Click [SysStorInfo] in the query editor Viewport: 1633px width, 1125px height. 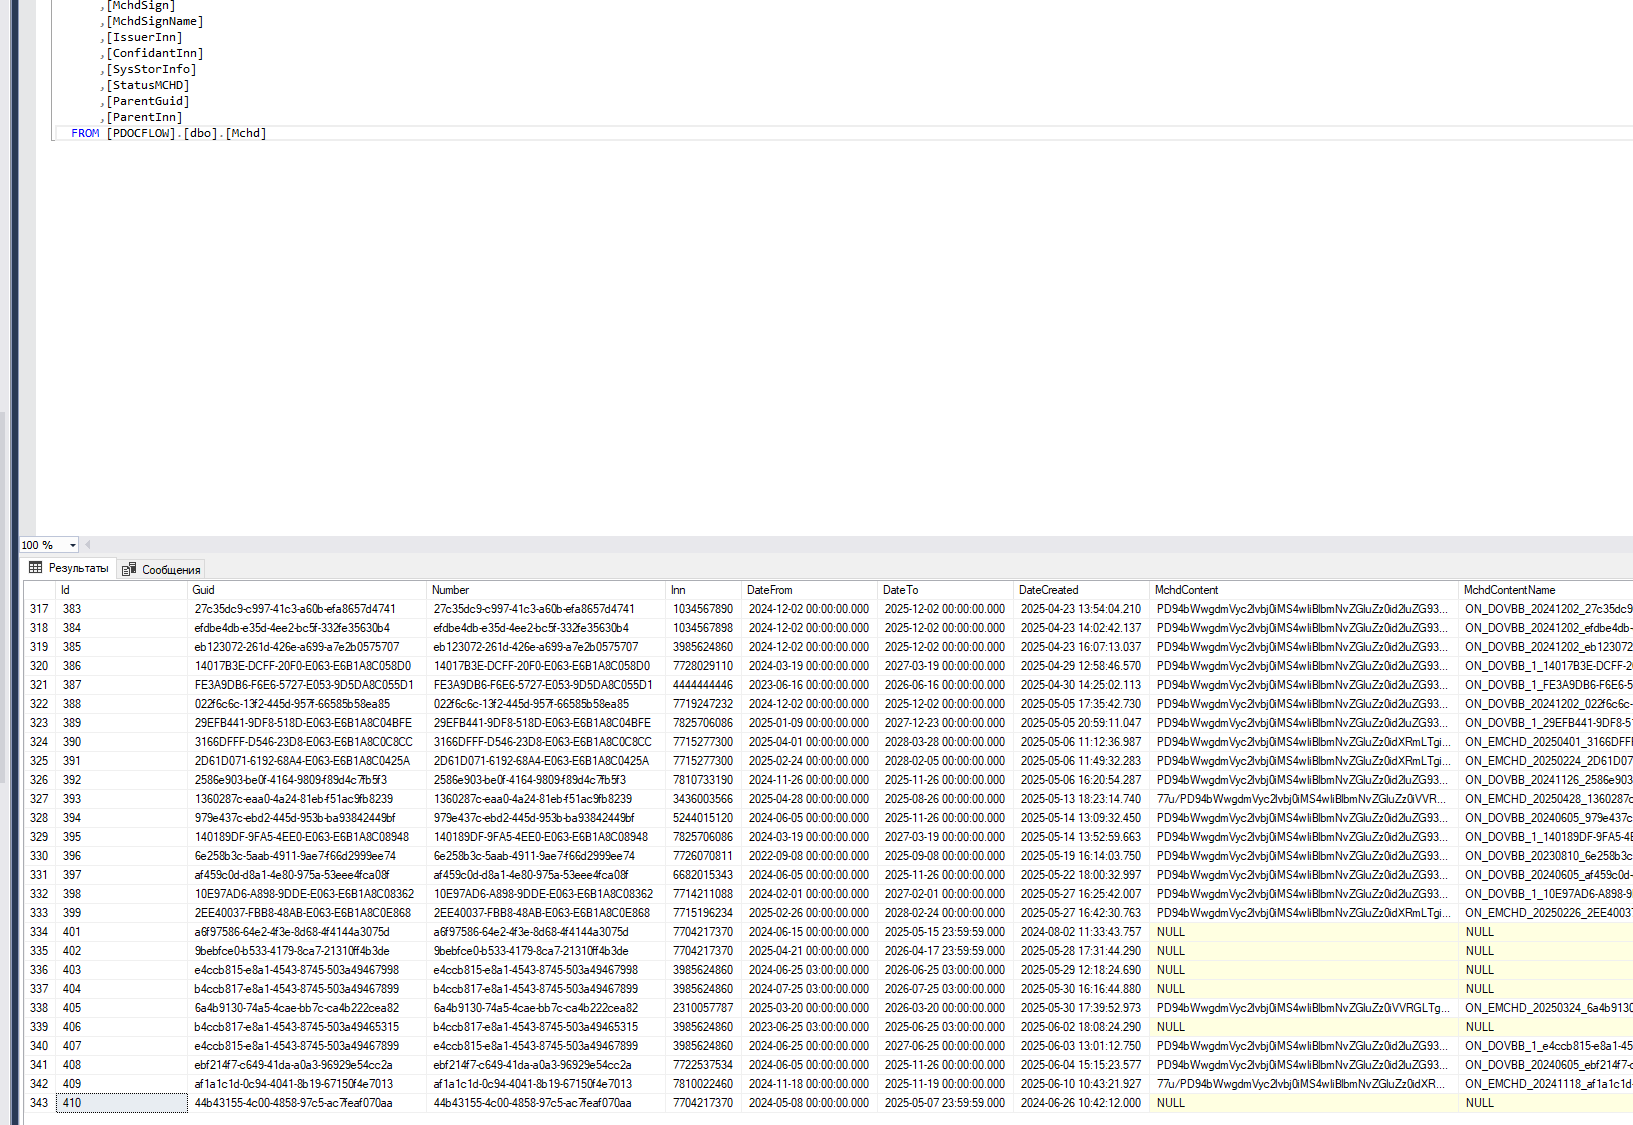(152, 69)
